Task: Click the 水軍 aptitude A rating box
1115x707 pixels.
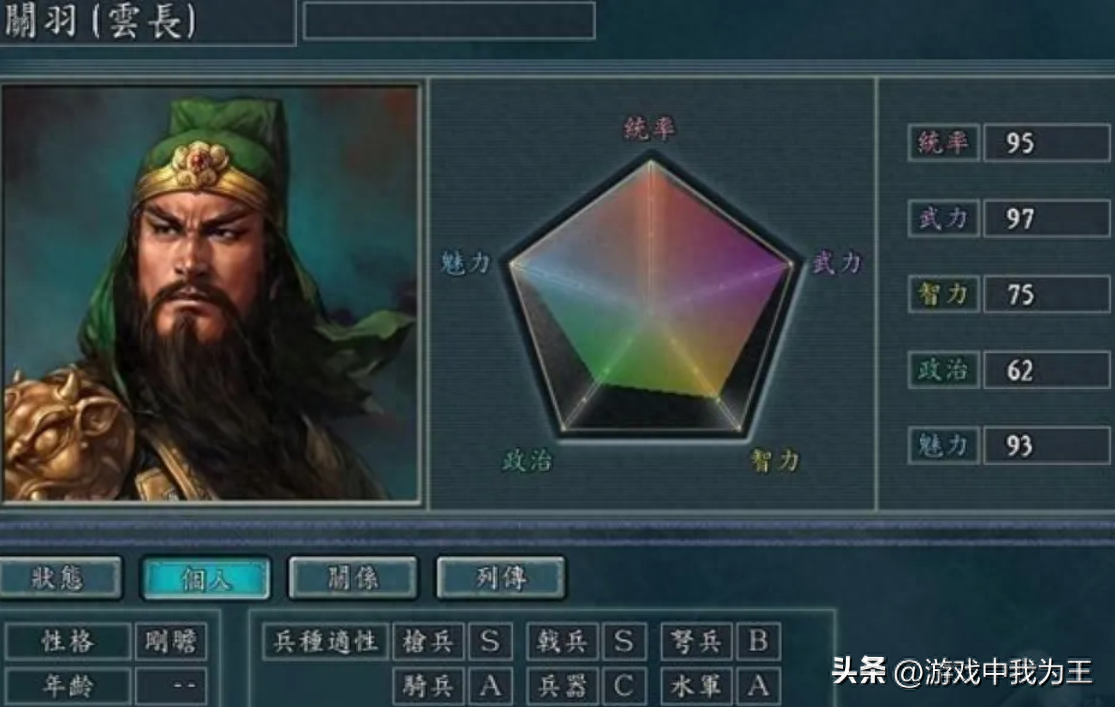Action: [x=758, y=686]
